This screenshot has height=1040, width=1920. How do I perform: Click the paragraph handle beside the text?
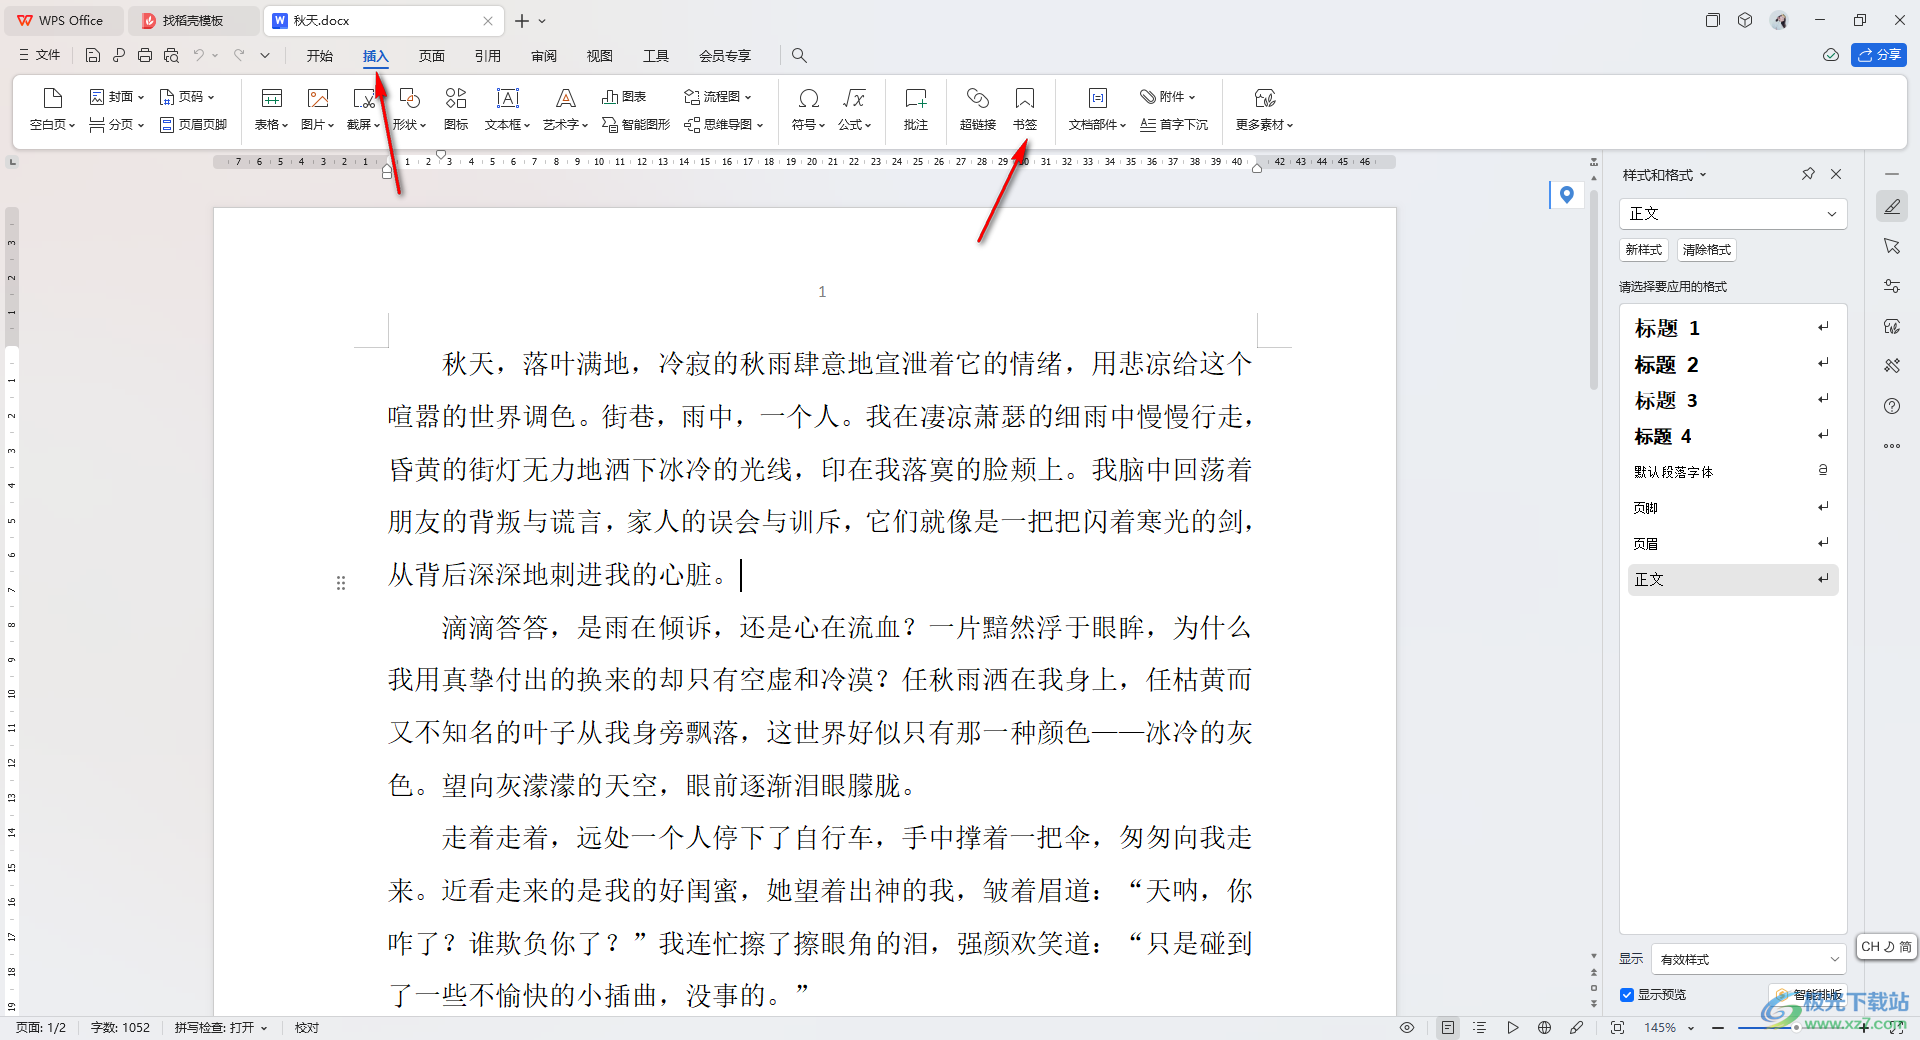pos(341,583)
